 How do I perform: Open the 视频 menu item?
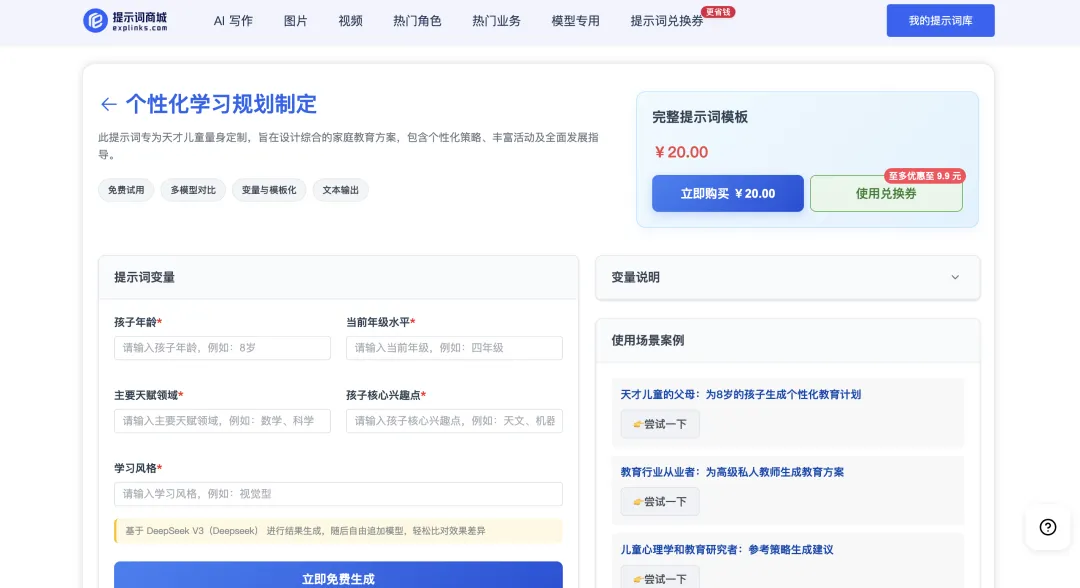pos(351,21)
